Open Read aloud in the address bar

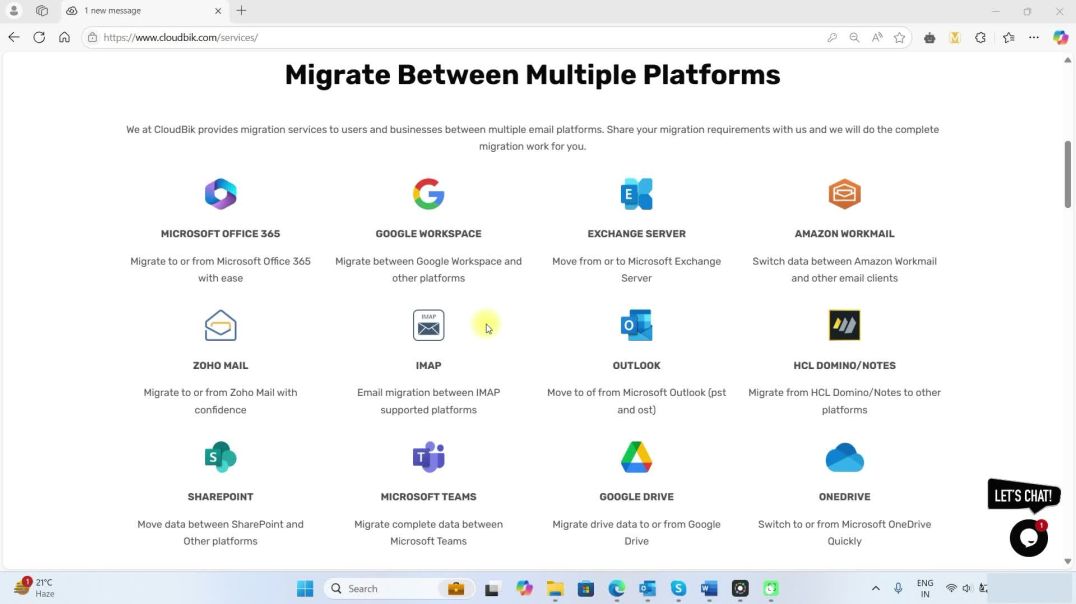(x=877, y=38)
